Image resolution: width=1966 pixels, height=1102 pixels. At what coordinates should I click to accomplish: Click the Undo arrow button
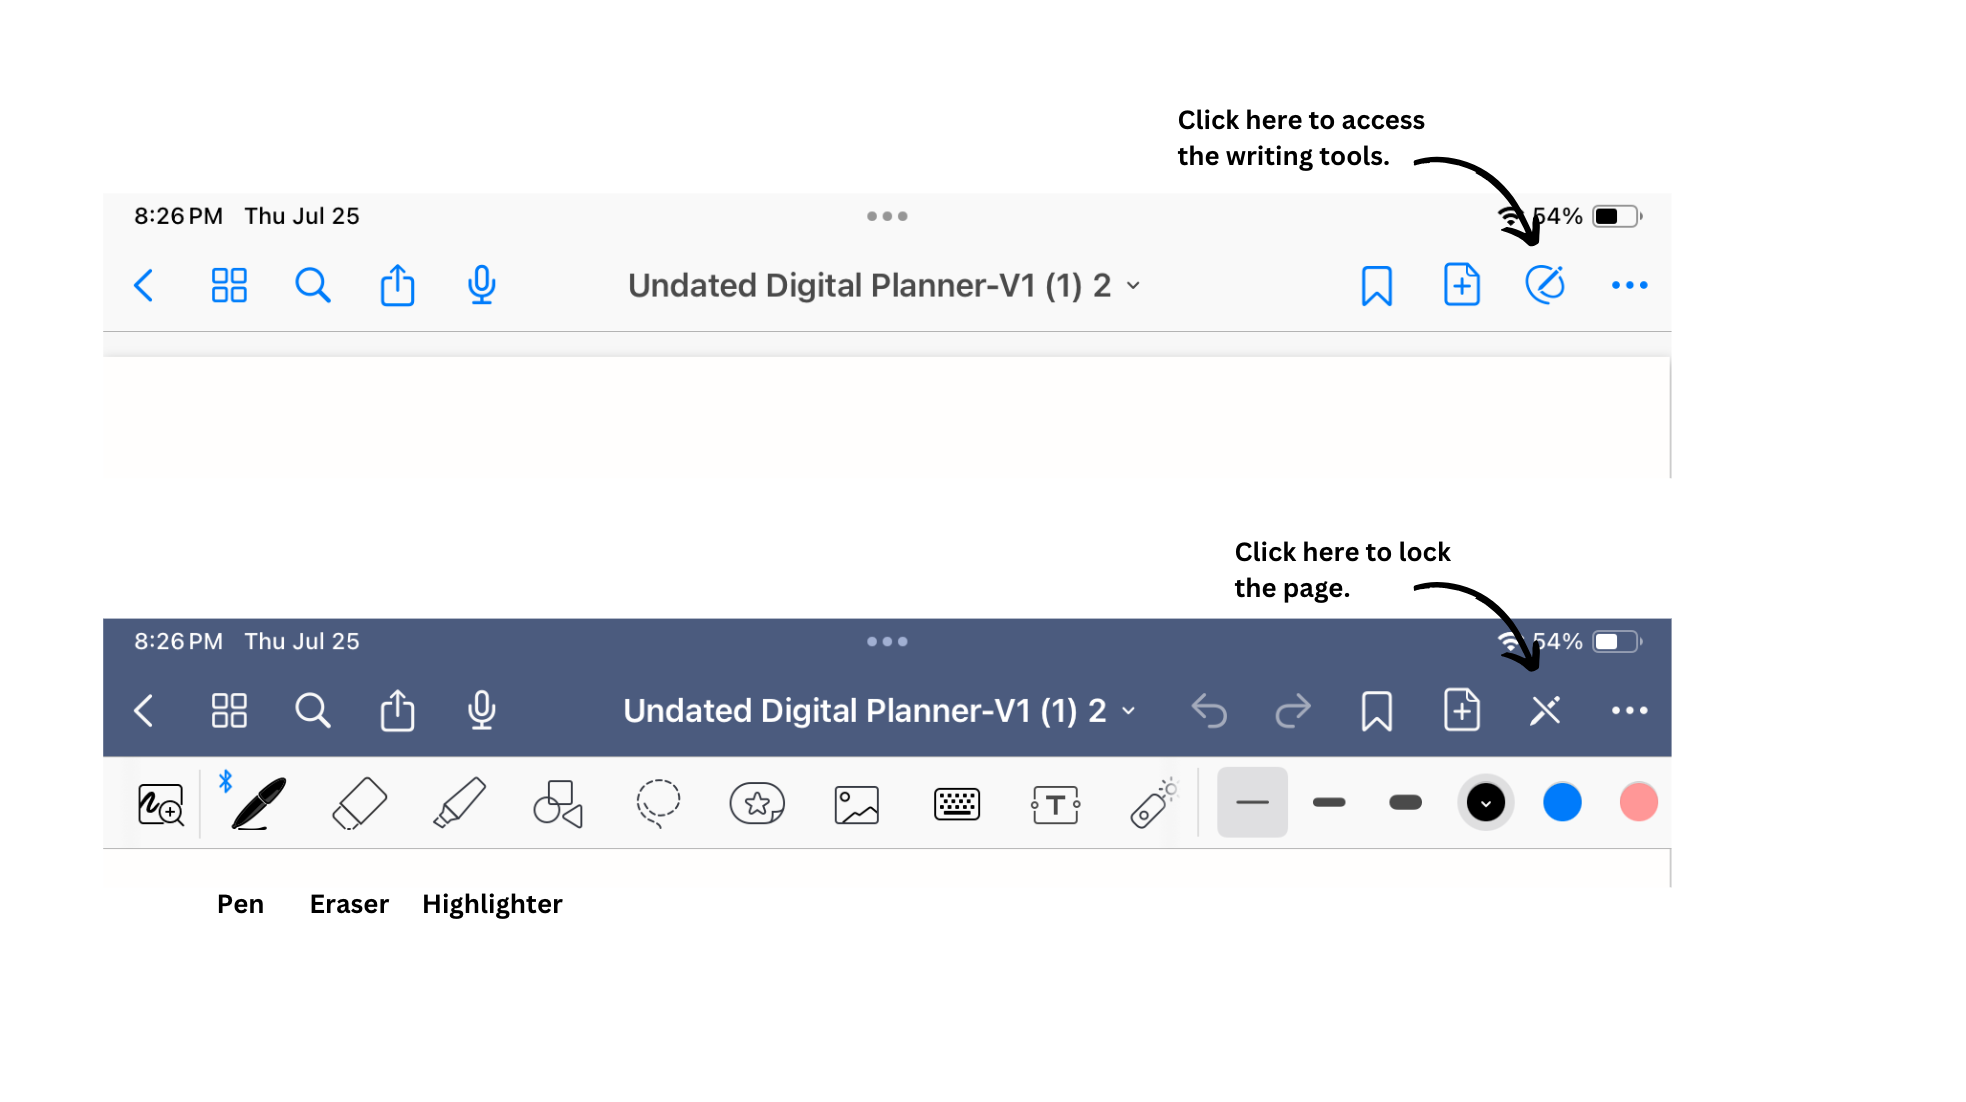pyautogui.click(x=1209, y=711)
